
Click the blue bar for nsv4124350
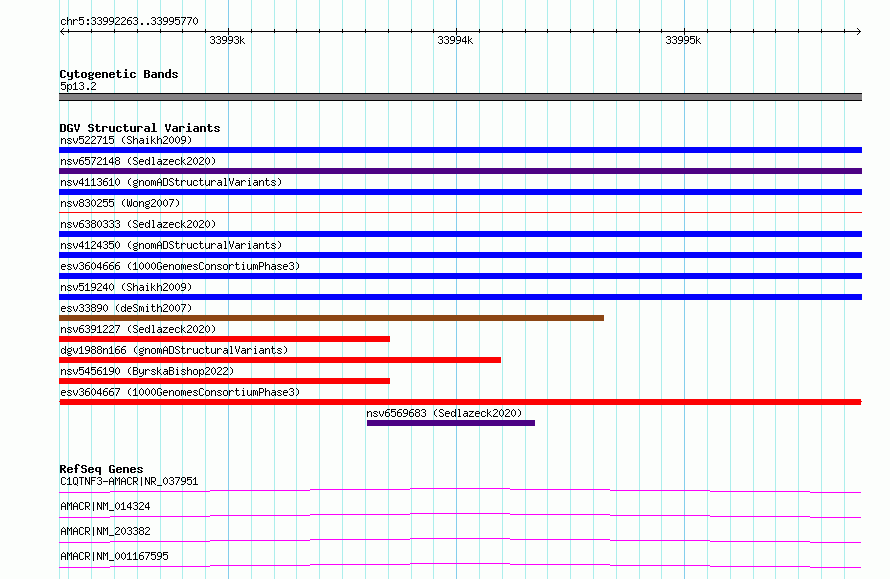pos(460,255)
